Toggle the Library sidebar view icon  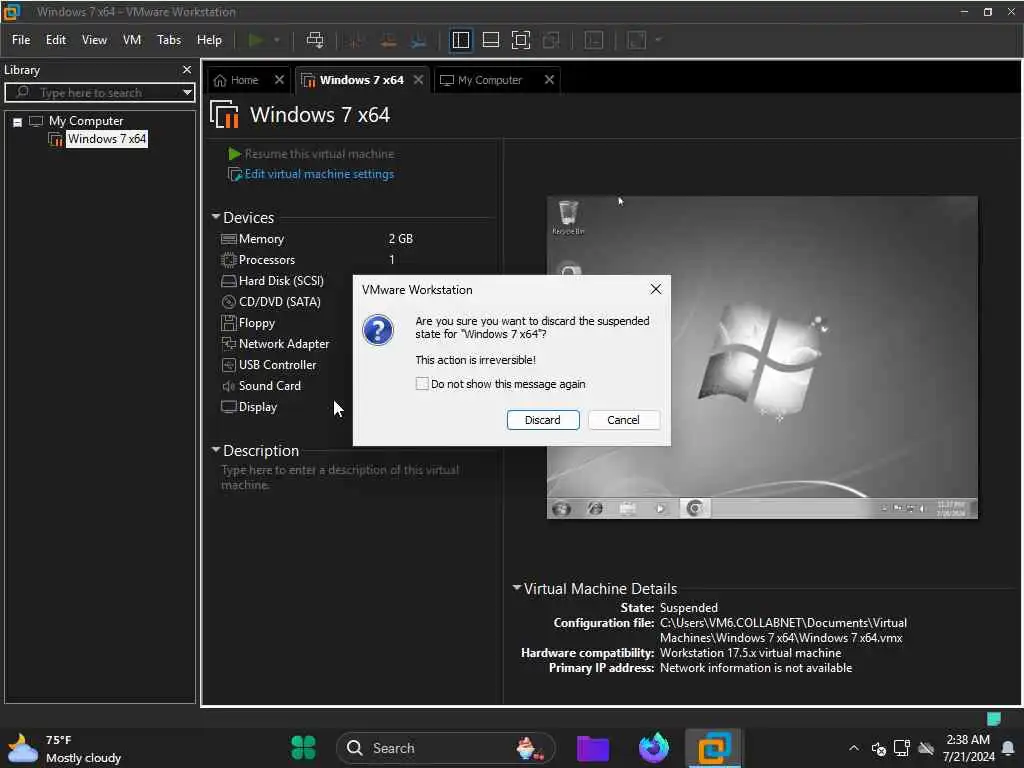(x=460, y=40)
